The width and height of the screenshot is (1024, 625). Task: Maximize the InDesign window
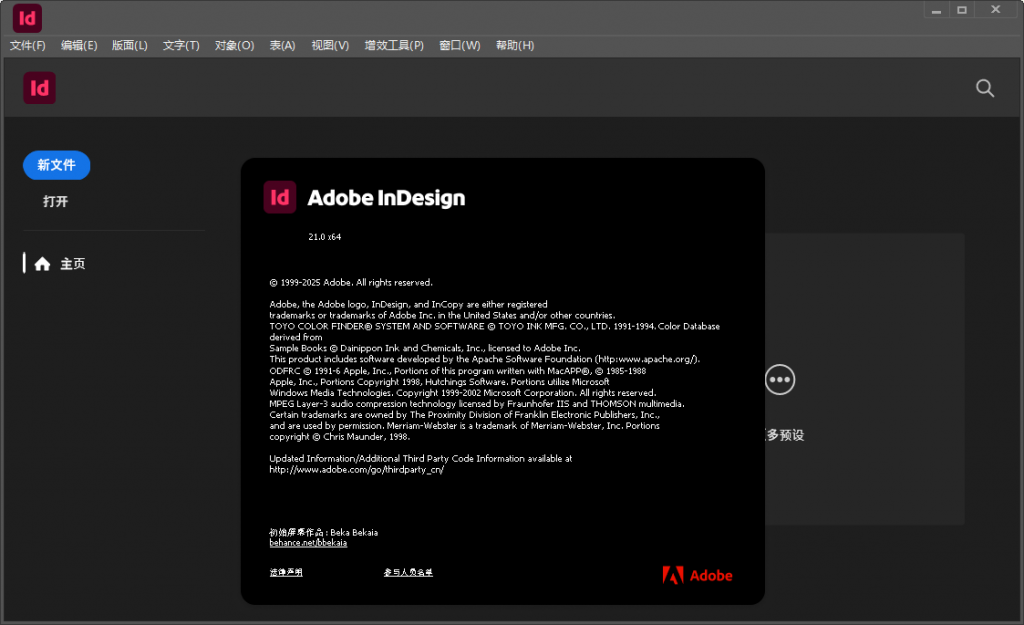coord(962,10)
